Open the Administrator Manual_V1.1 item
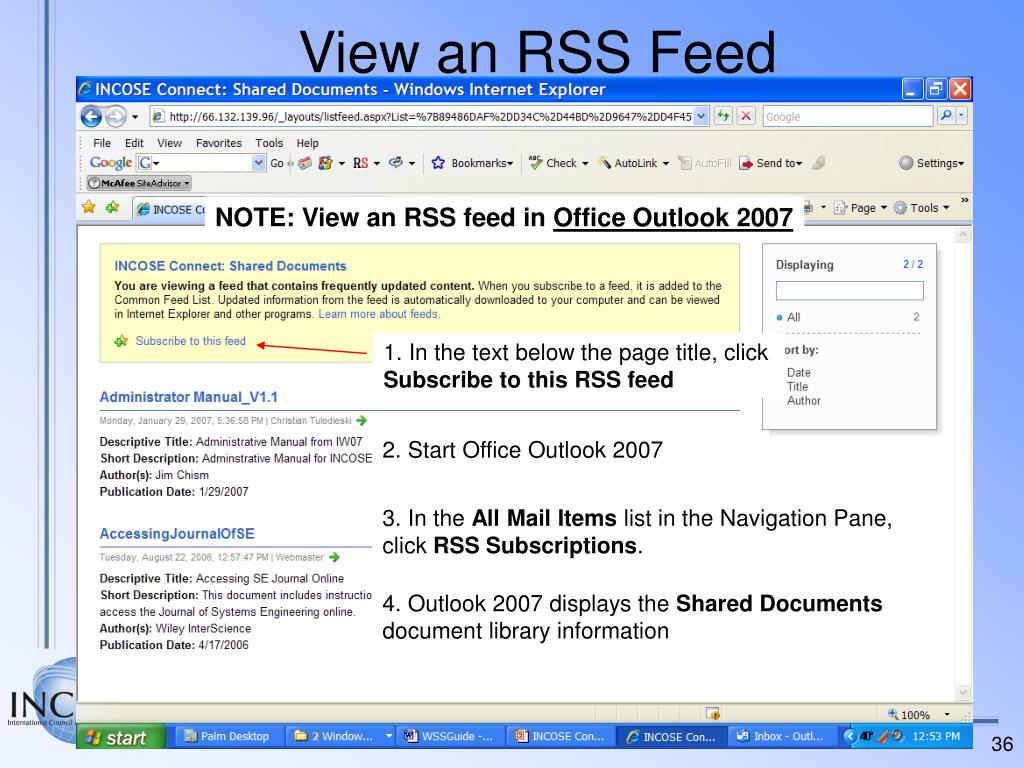 (x=189, y=397)
